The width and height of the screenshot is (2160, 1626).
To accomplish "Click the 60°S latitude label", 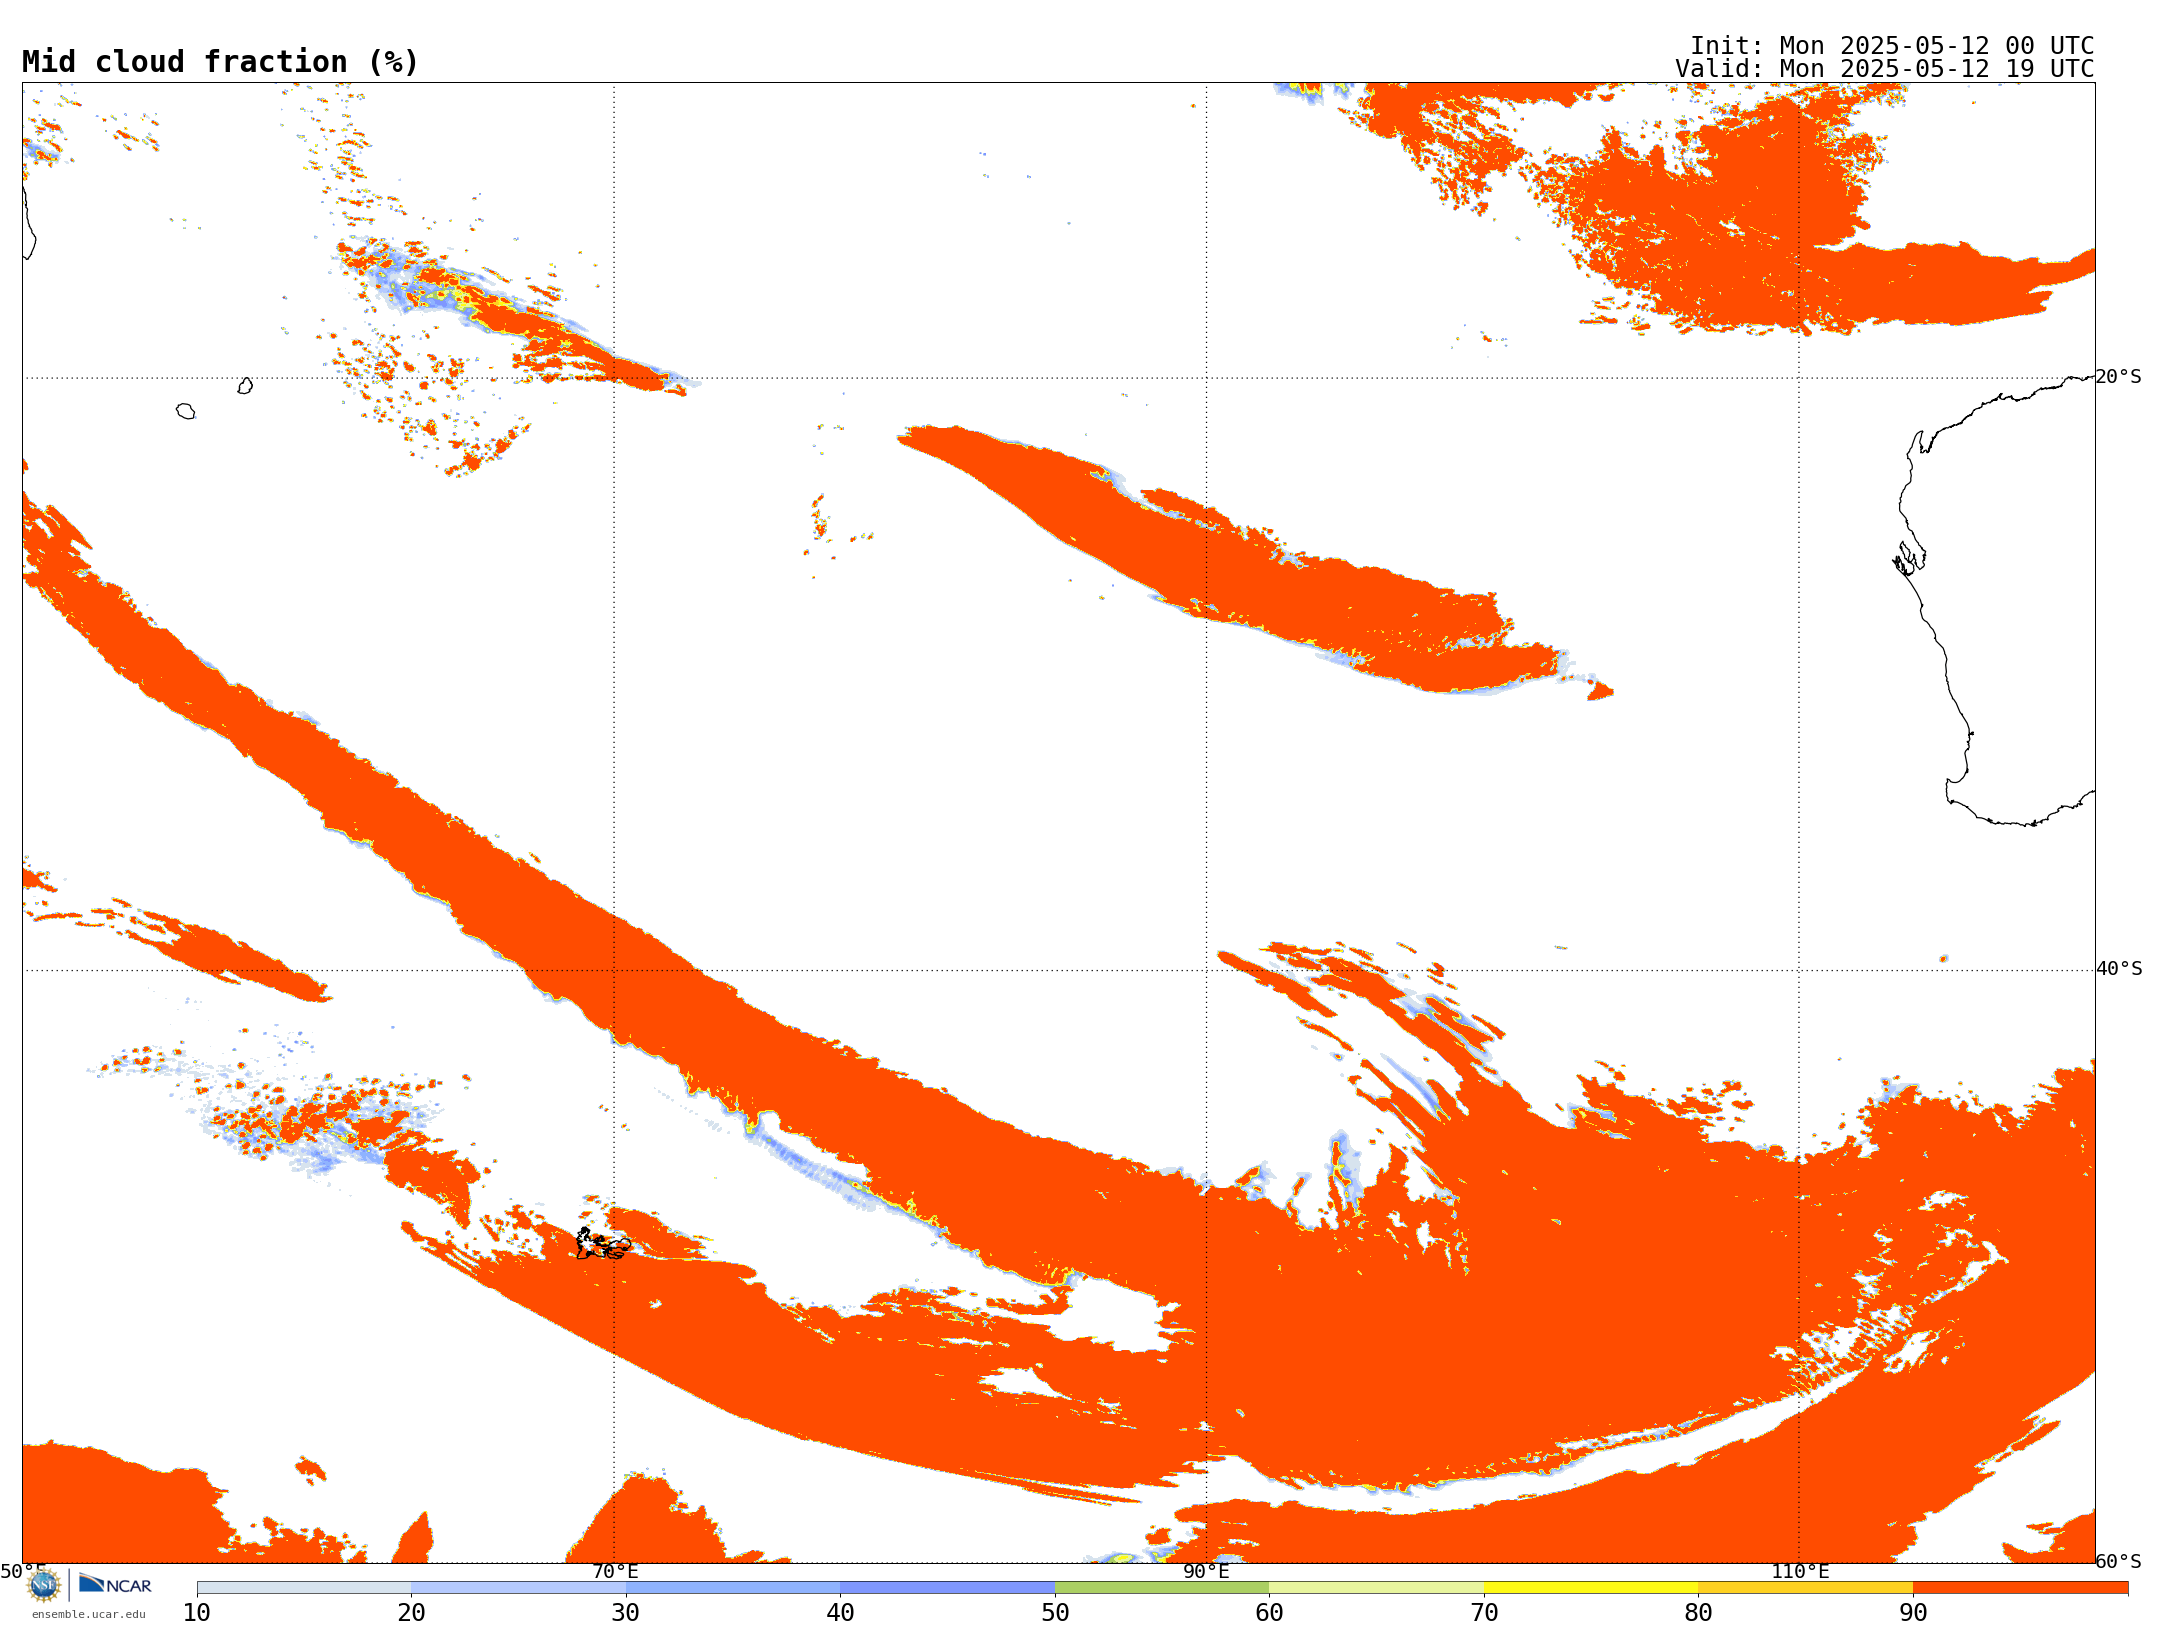I will 2118,1561.
